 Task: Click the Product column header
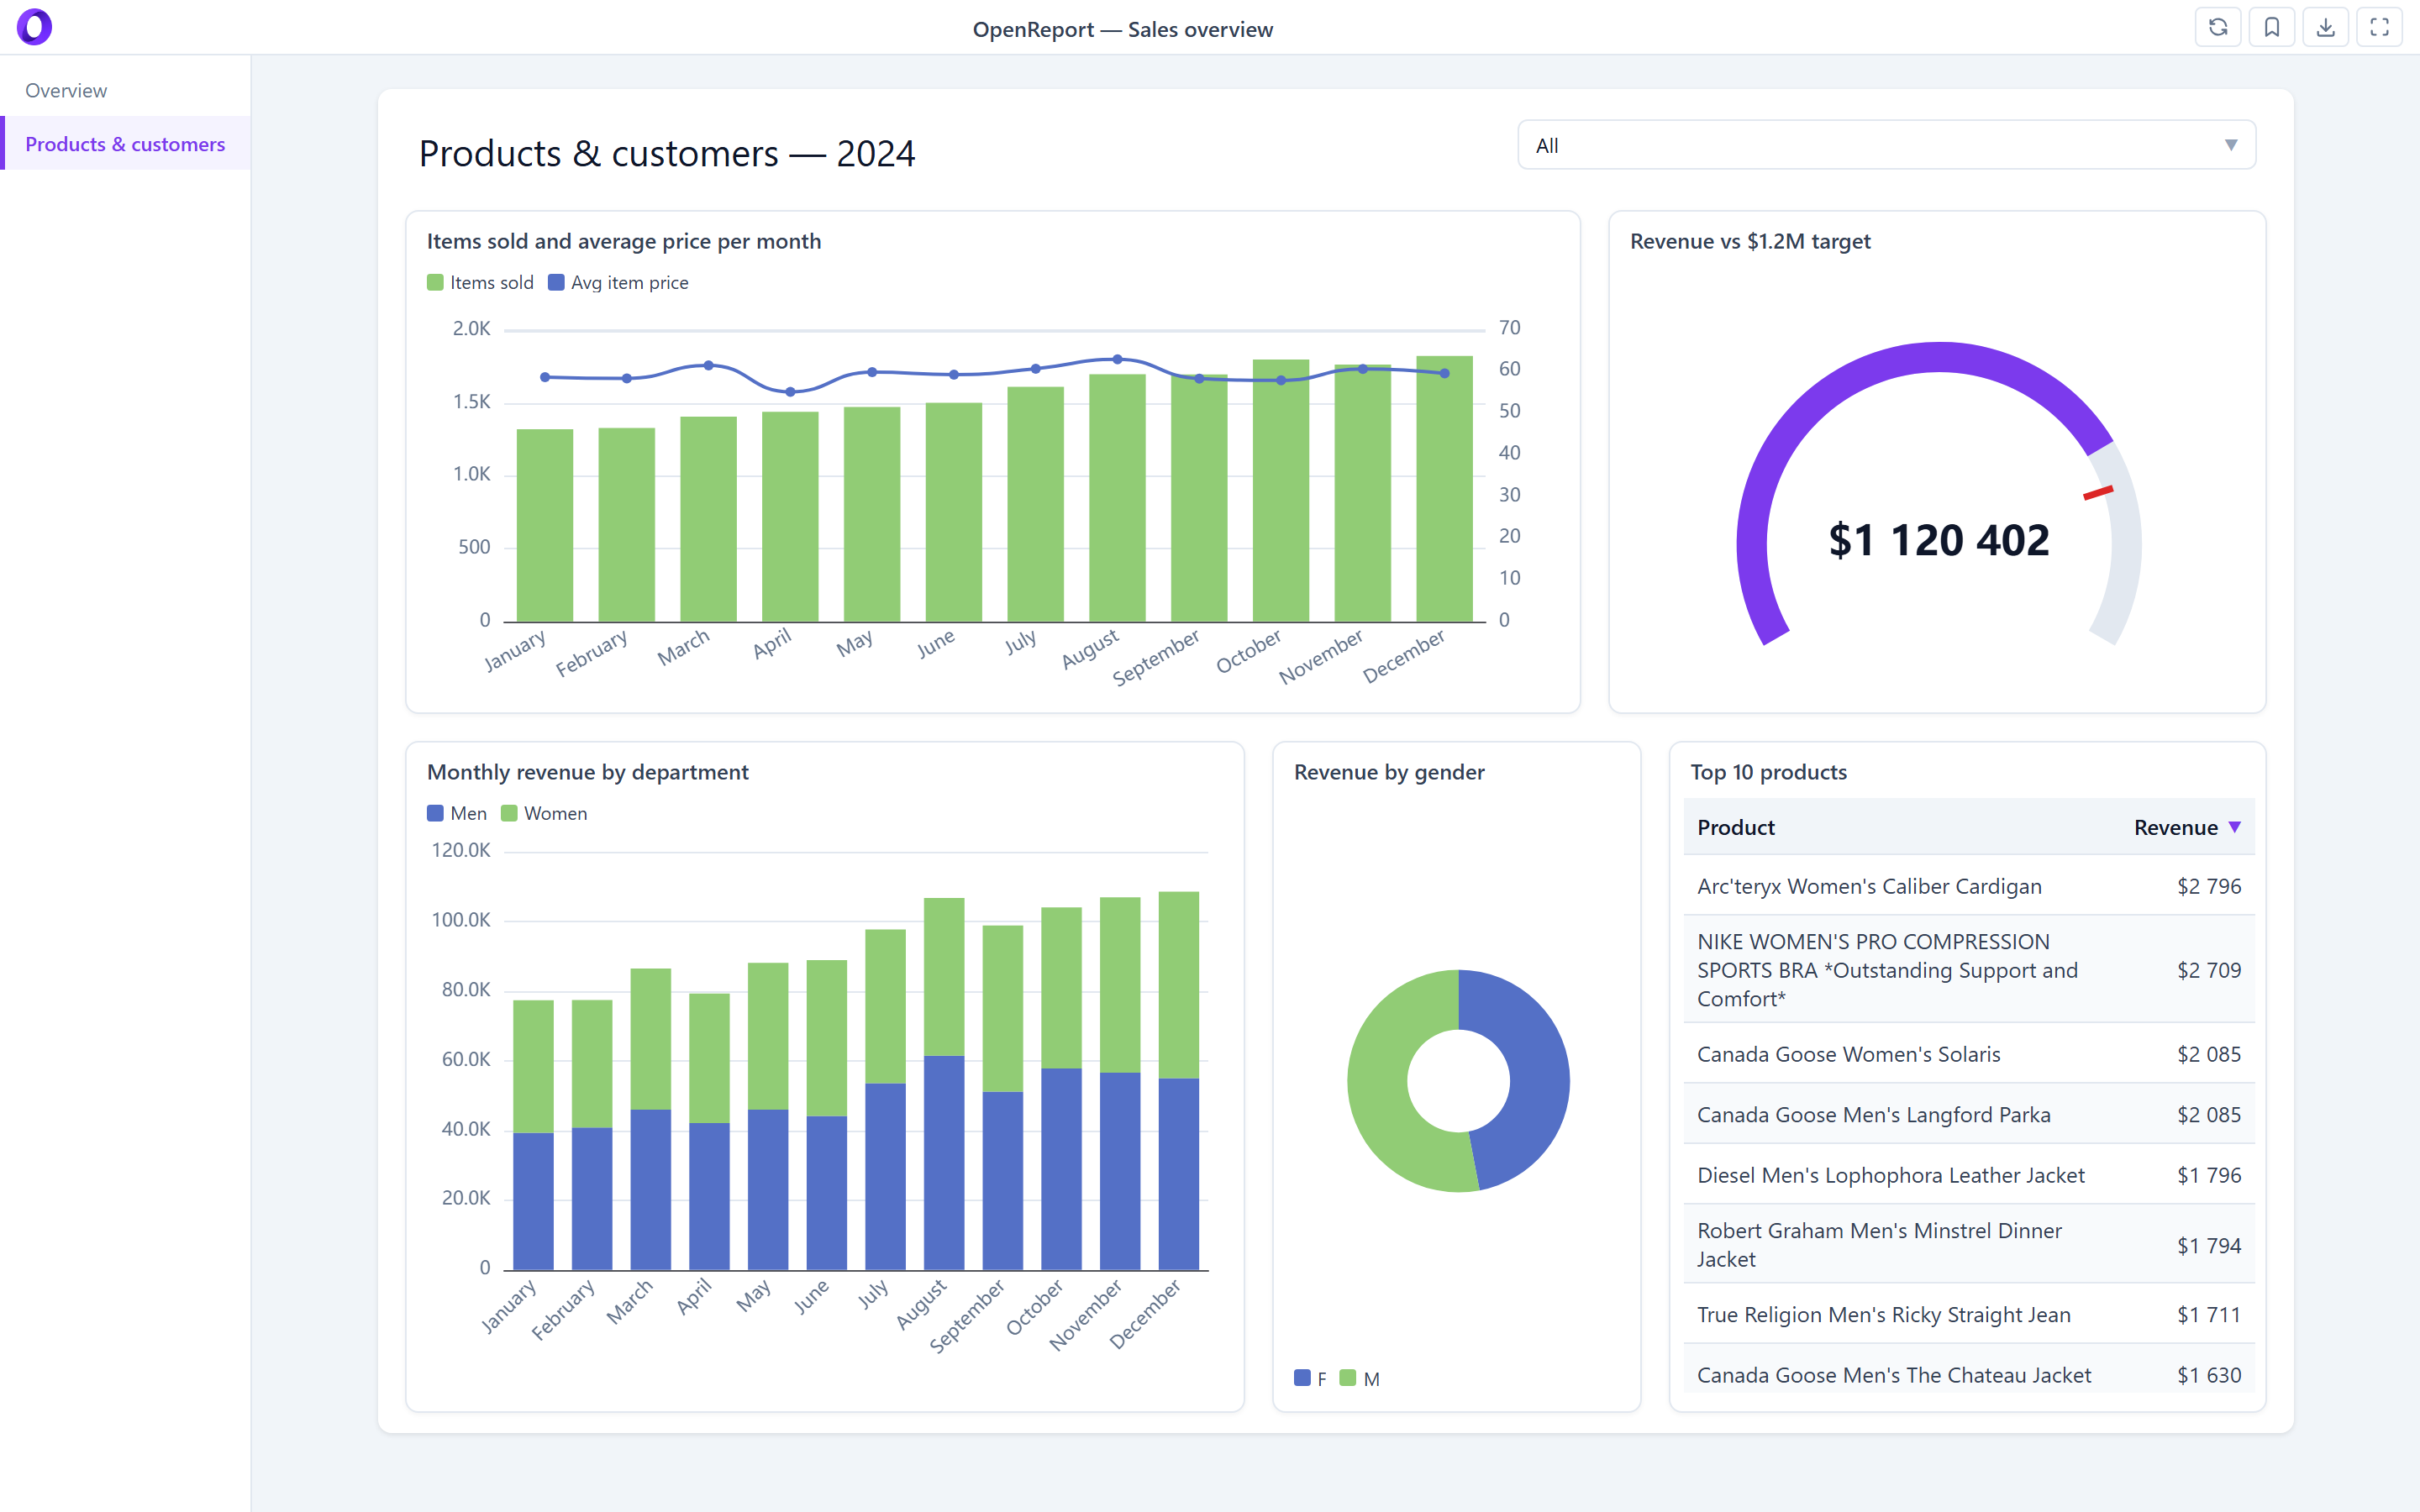(x=1736, y=828)
